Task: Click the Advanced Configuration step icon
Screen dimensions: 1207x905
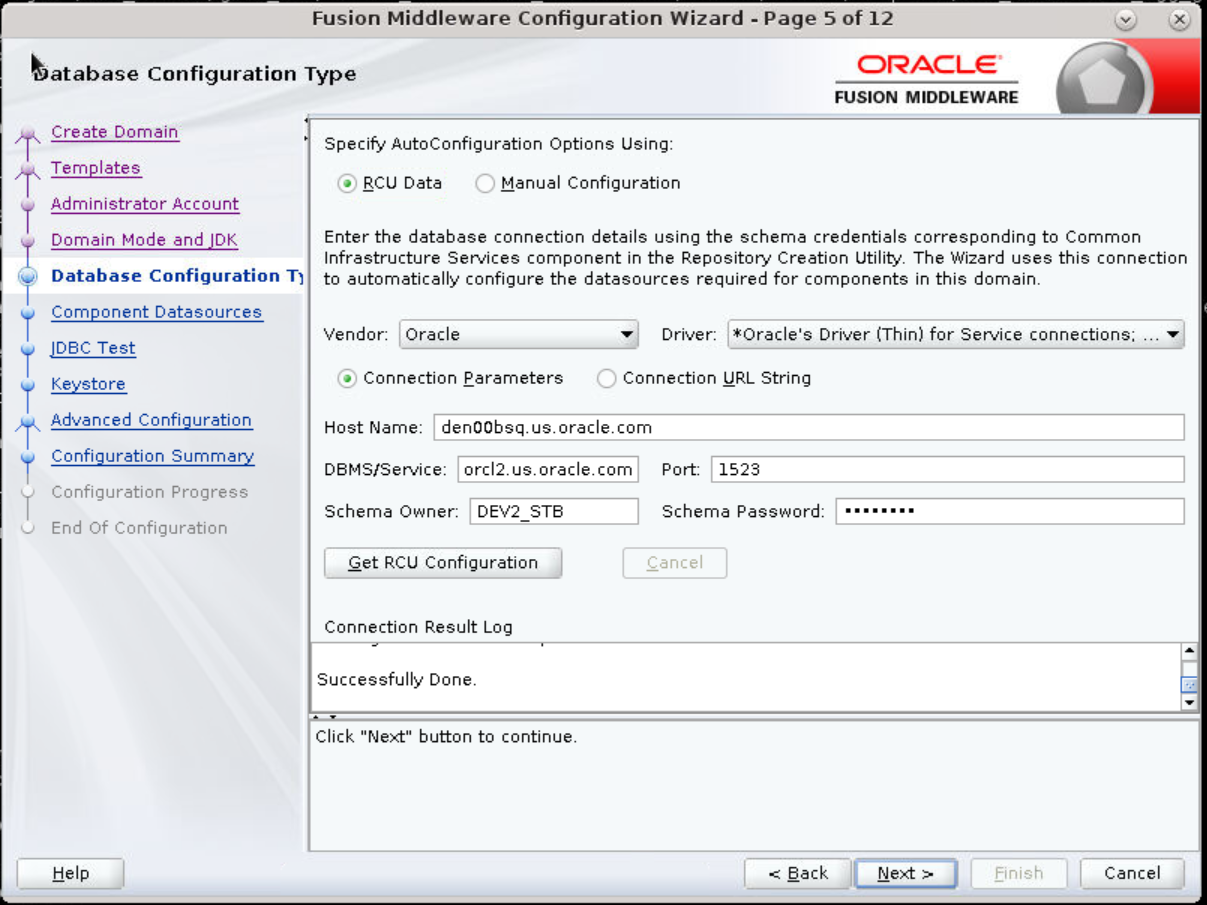Action: 28,423
